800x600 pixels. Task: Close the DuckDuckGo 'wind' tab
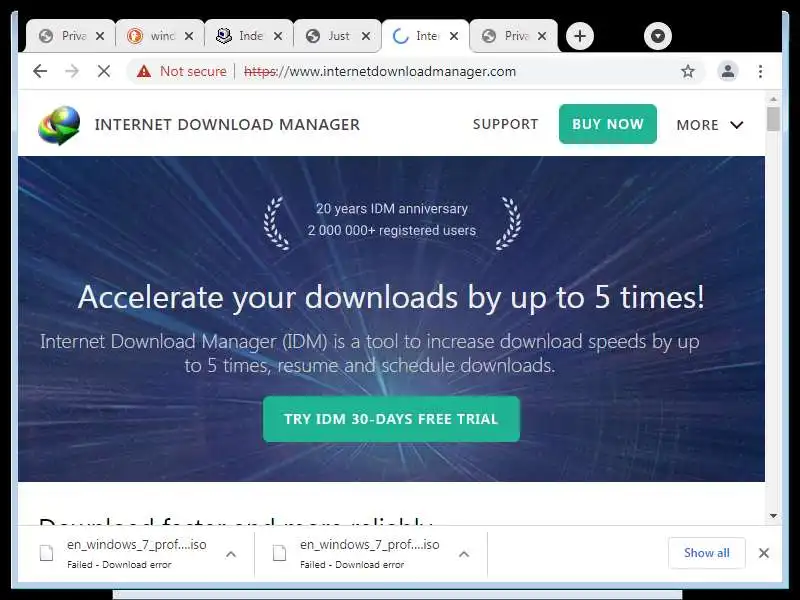(x=189, y=36)
